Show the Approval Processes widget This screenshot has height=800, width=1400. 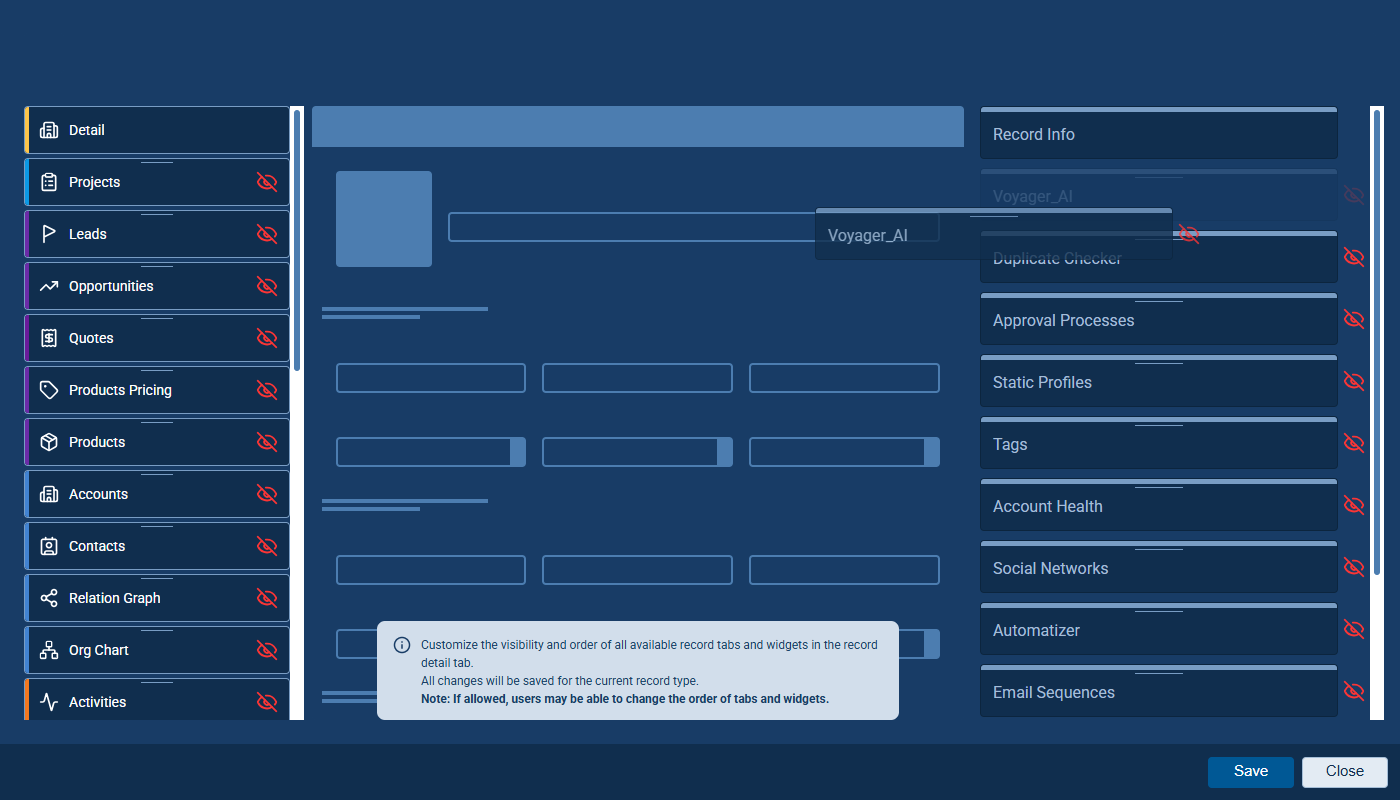[1353, 320]
